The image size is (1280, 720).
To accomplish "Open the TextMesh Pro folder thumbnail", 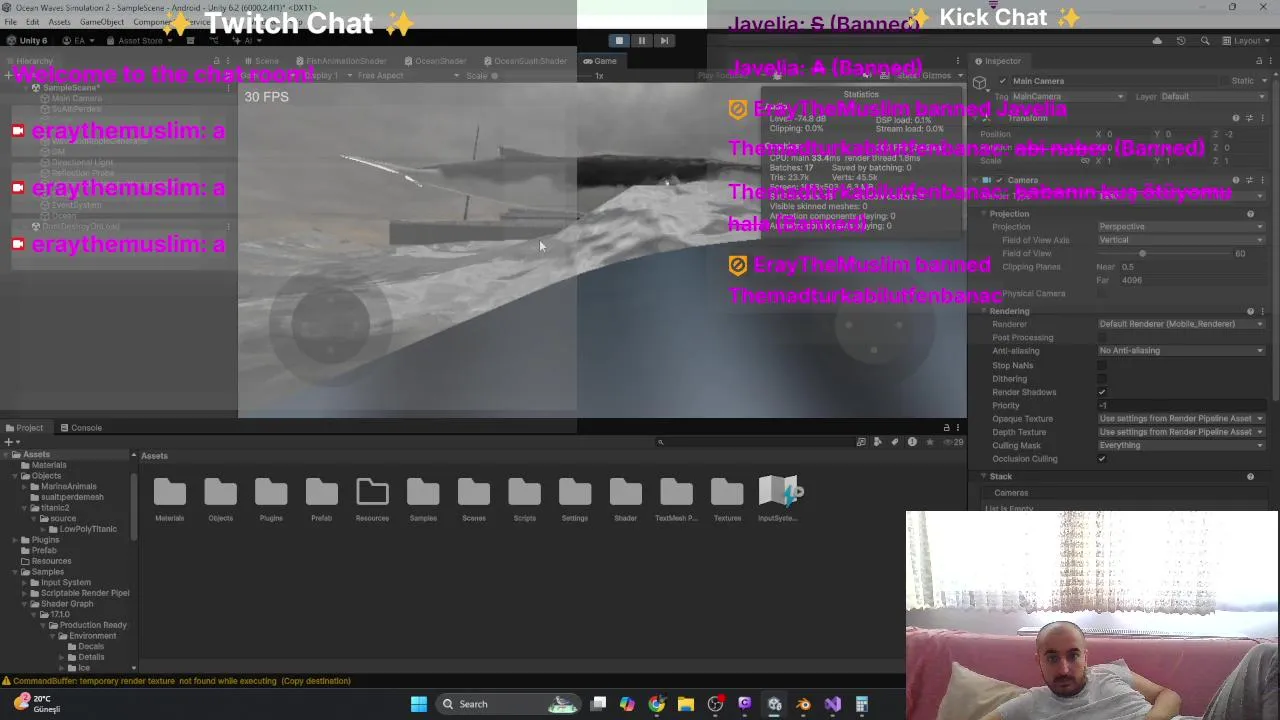I will (x=676, y=492).
